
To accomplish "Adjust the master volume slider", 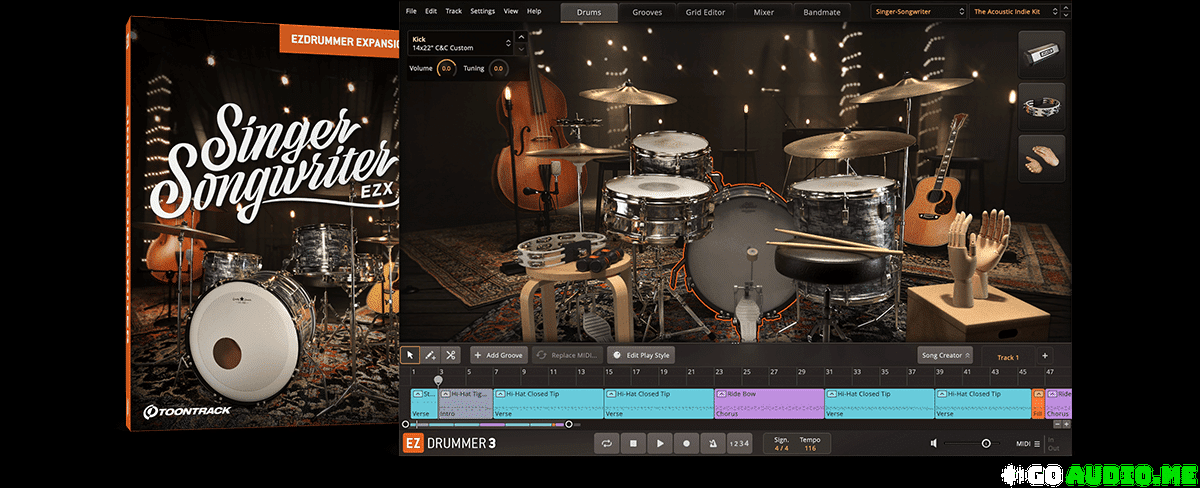I will point(986,443).
